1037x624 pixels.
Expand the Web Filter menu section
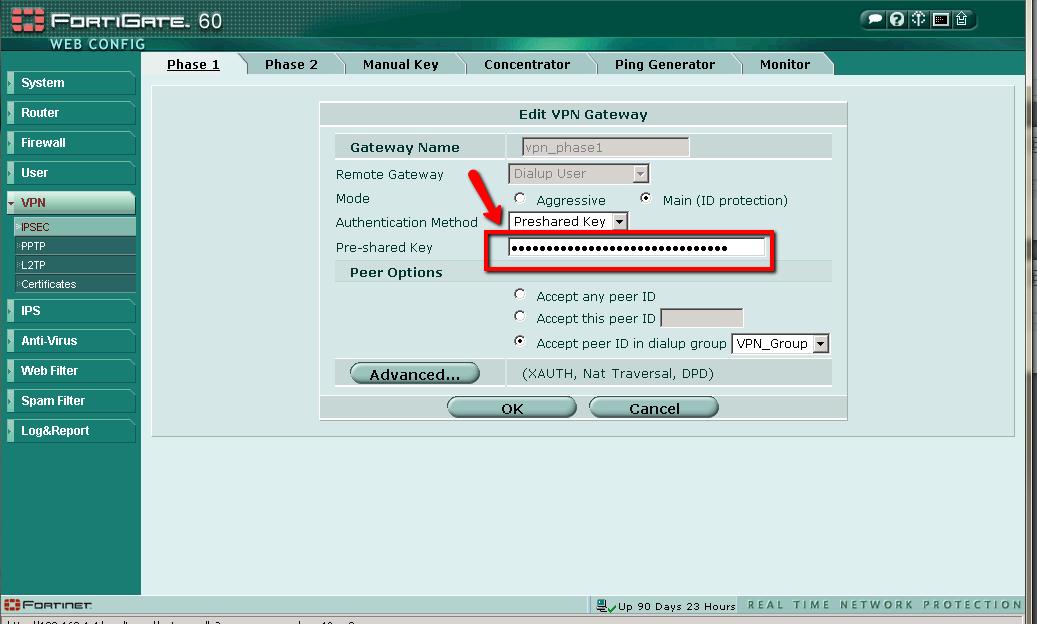click(71, 371)
